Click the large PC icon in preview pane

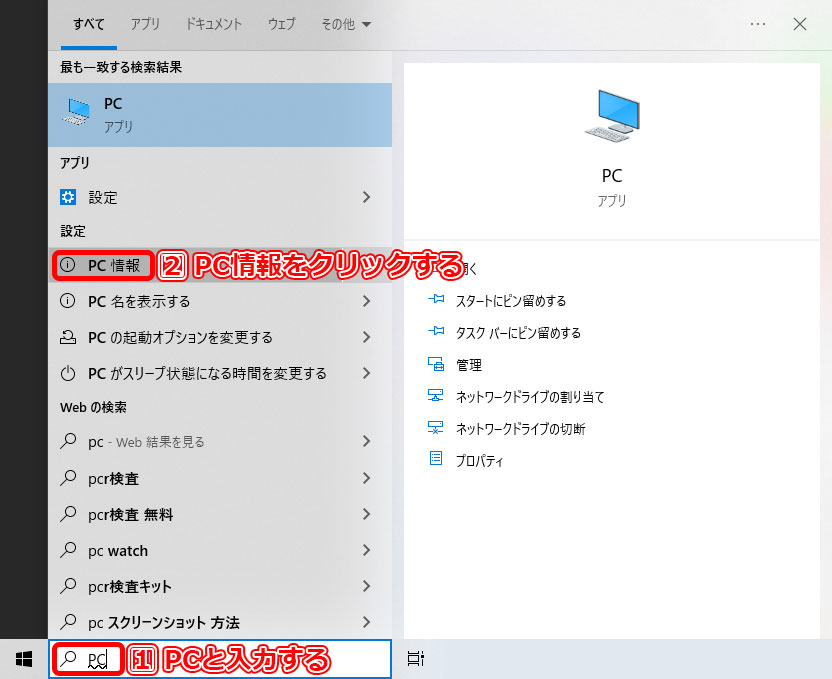(611, 115)
